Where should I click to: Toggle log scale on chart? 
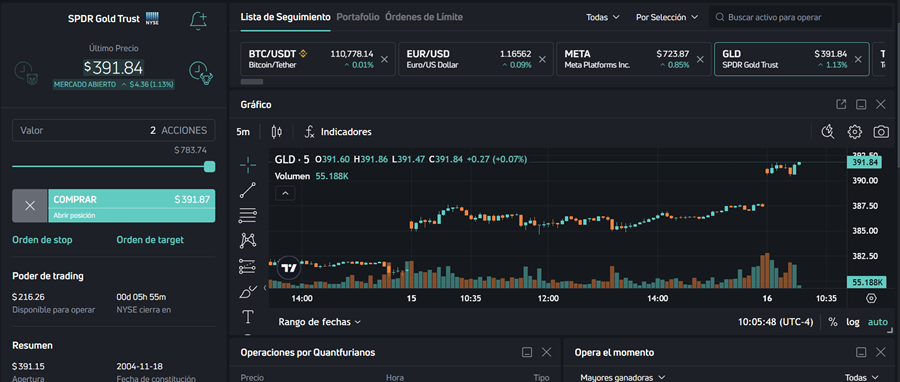853,322
